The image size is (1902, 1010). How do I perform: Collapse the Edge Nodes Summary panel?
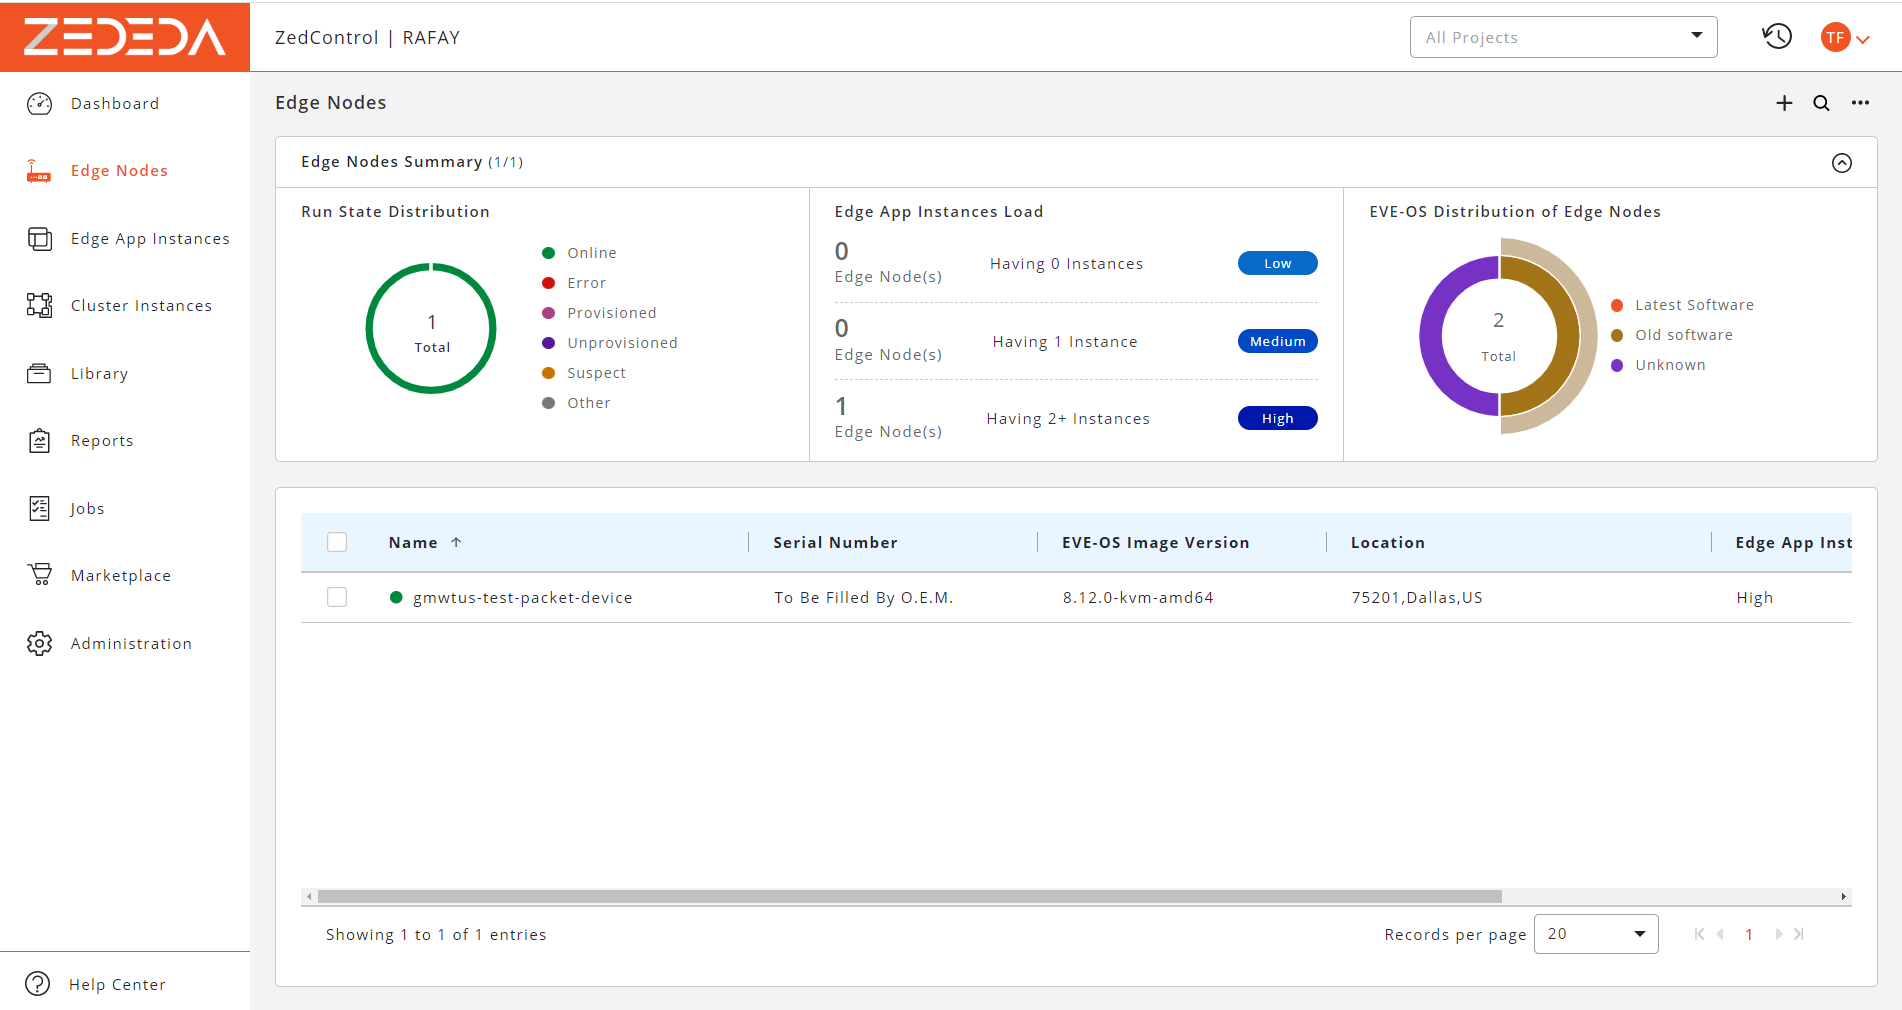pyautogui.click(x=1842, y=163)
